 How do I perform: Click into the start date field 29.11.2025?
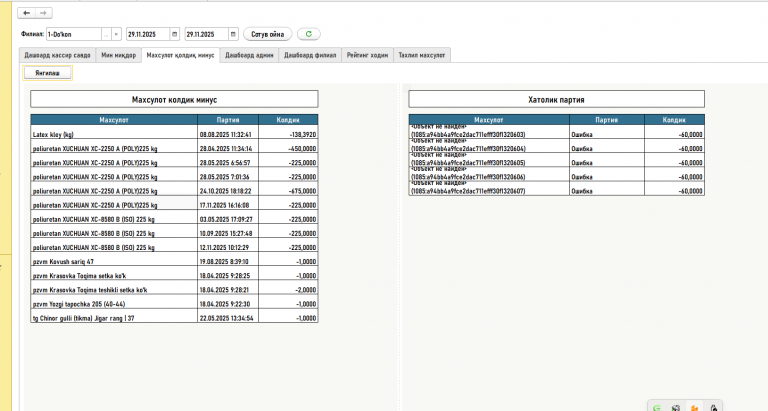point(148,34)
